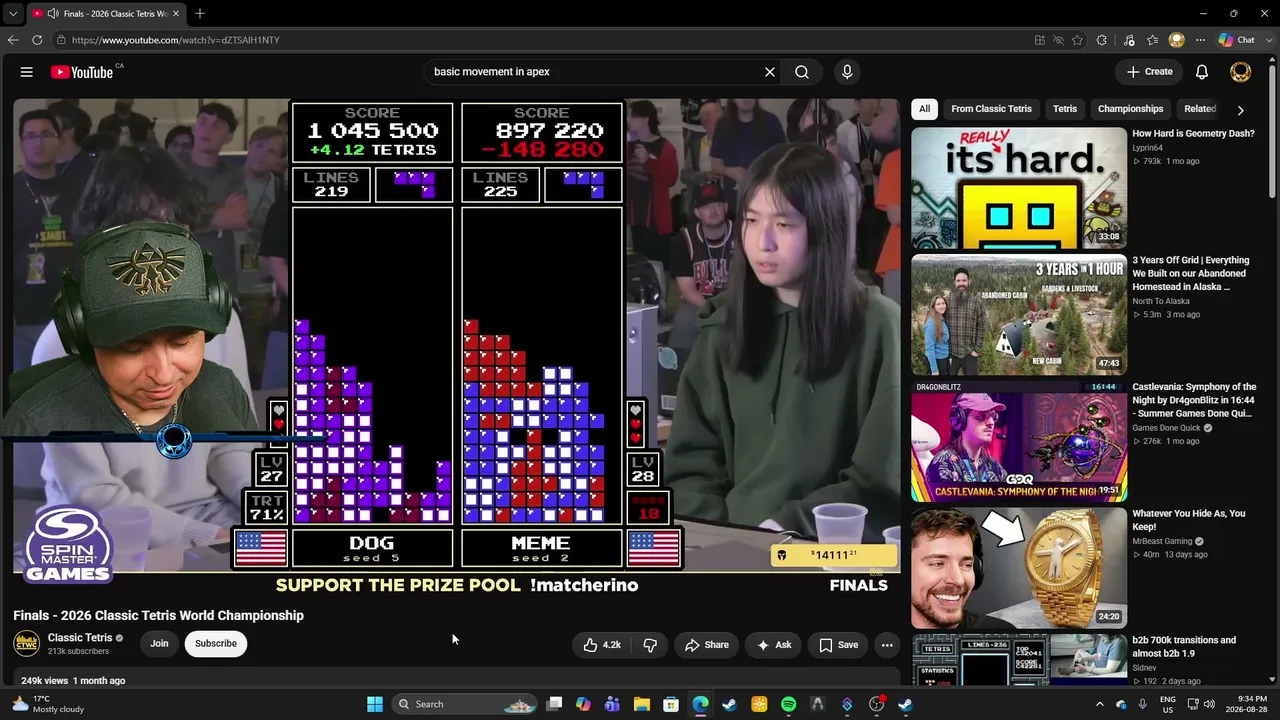Dislike the Tetris finals video
This screenshot has height=720, width=1280.
click(x=650, y=645)
